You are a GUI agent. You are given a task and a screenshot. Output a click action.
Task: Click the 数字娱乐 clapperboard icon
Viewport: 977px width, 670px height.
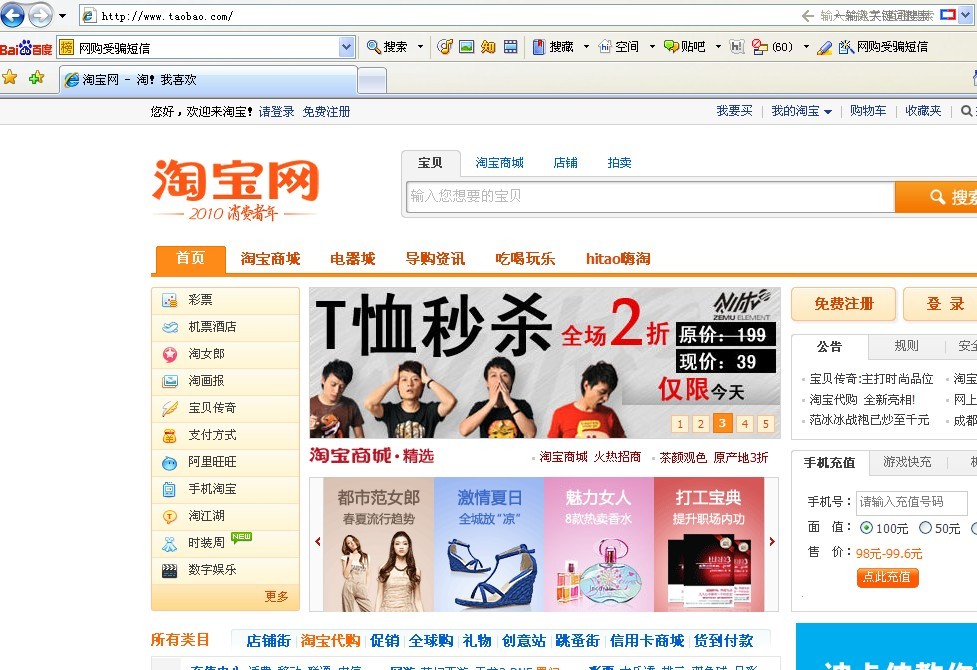169,570
